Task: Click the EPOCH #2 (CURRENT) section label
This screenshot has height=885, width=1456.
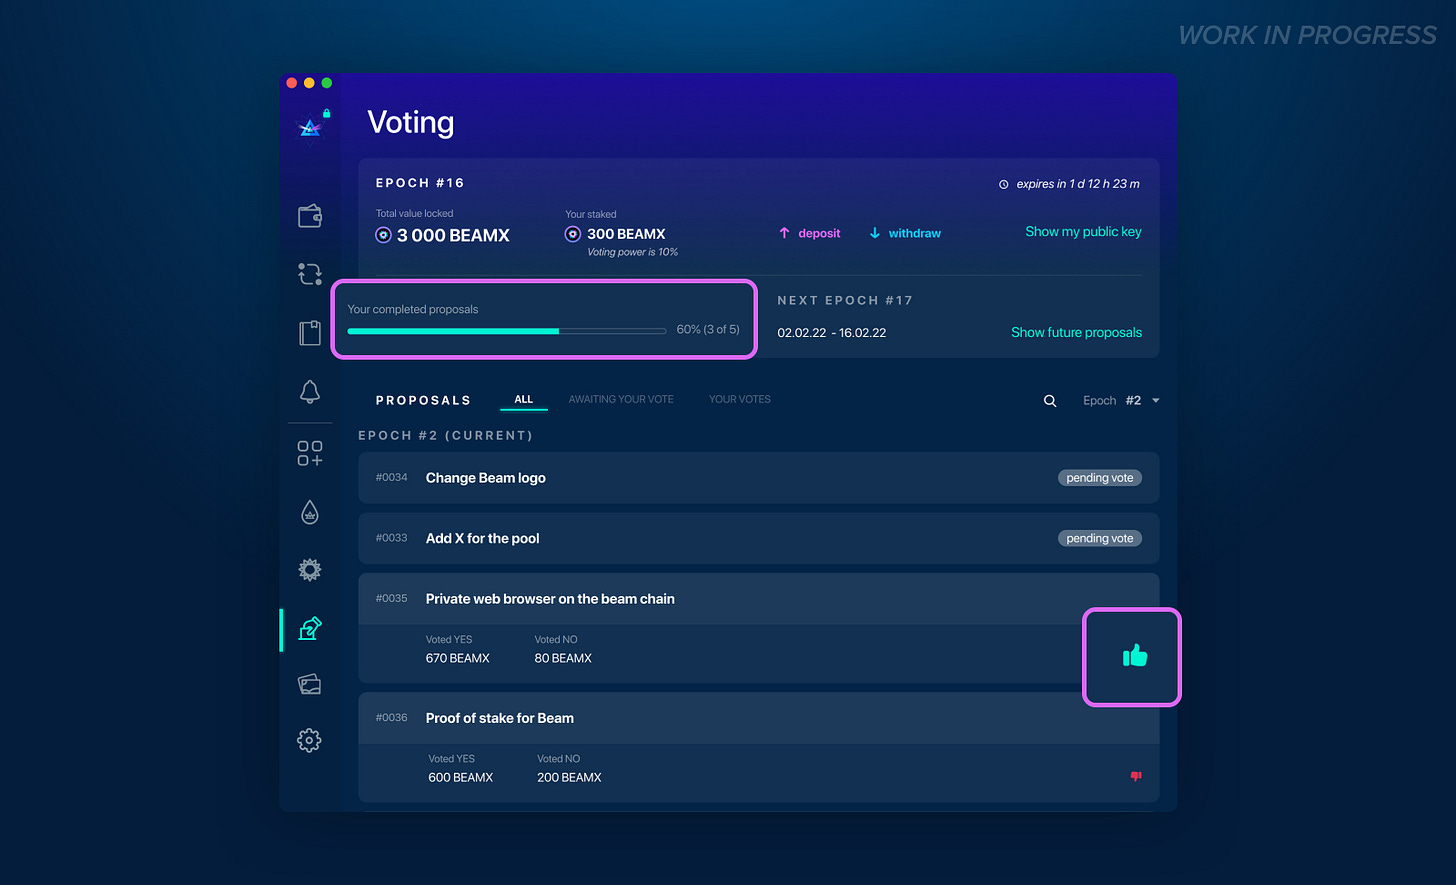Action: [445, 435]
